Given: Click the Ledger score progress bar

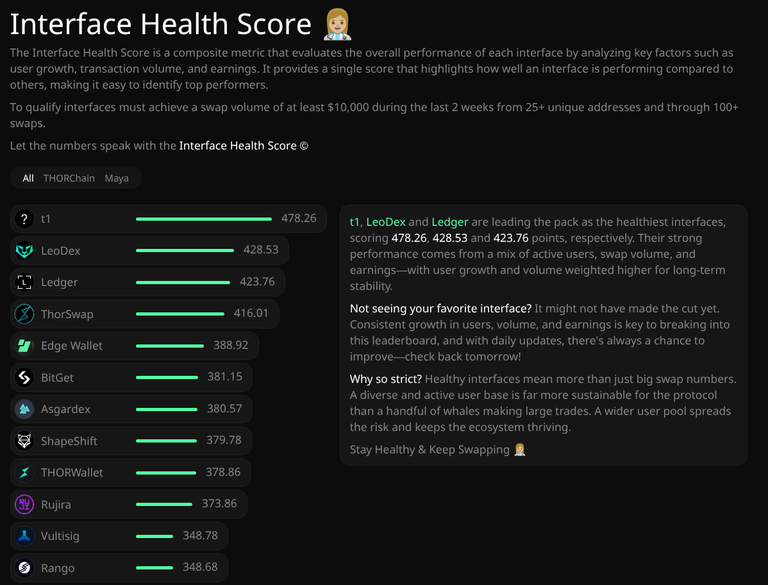Looking at the screenshot, I should (183, 282).
